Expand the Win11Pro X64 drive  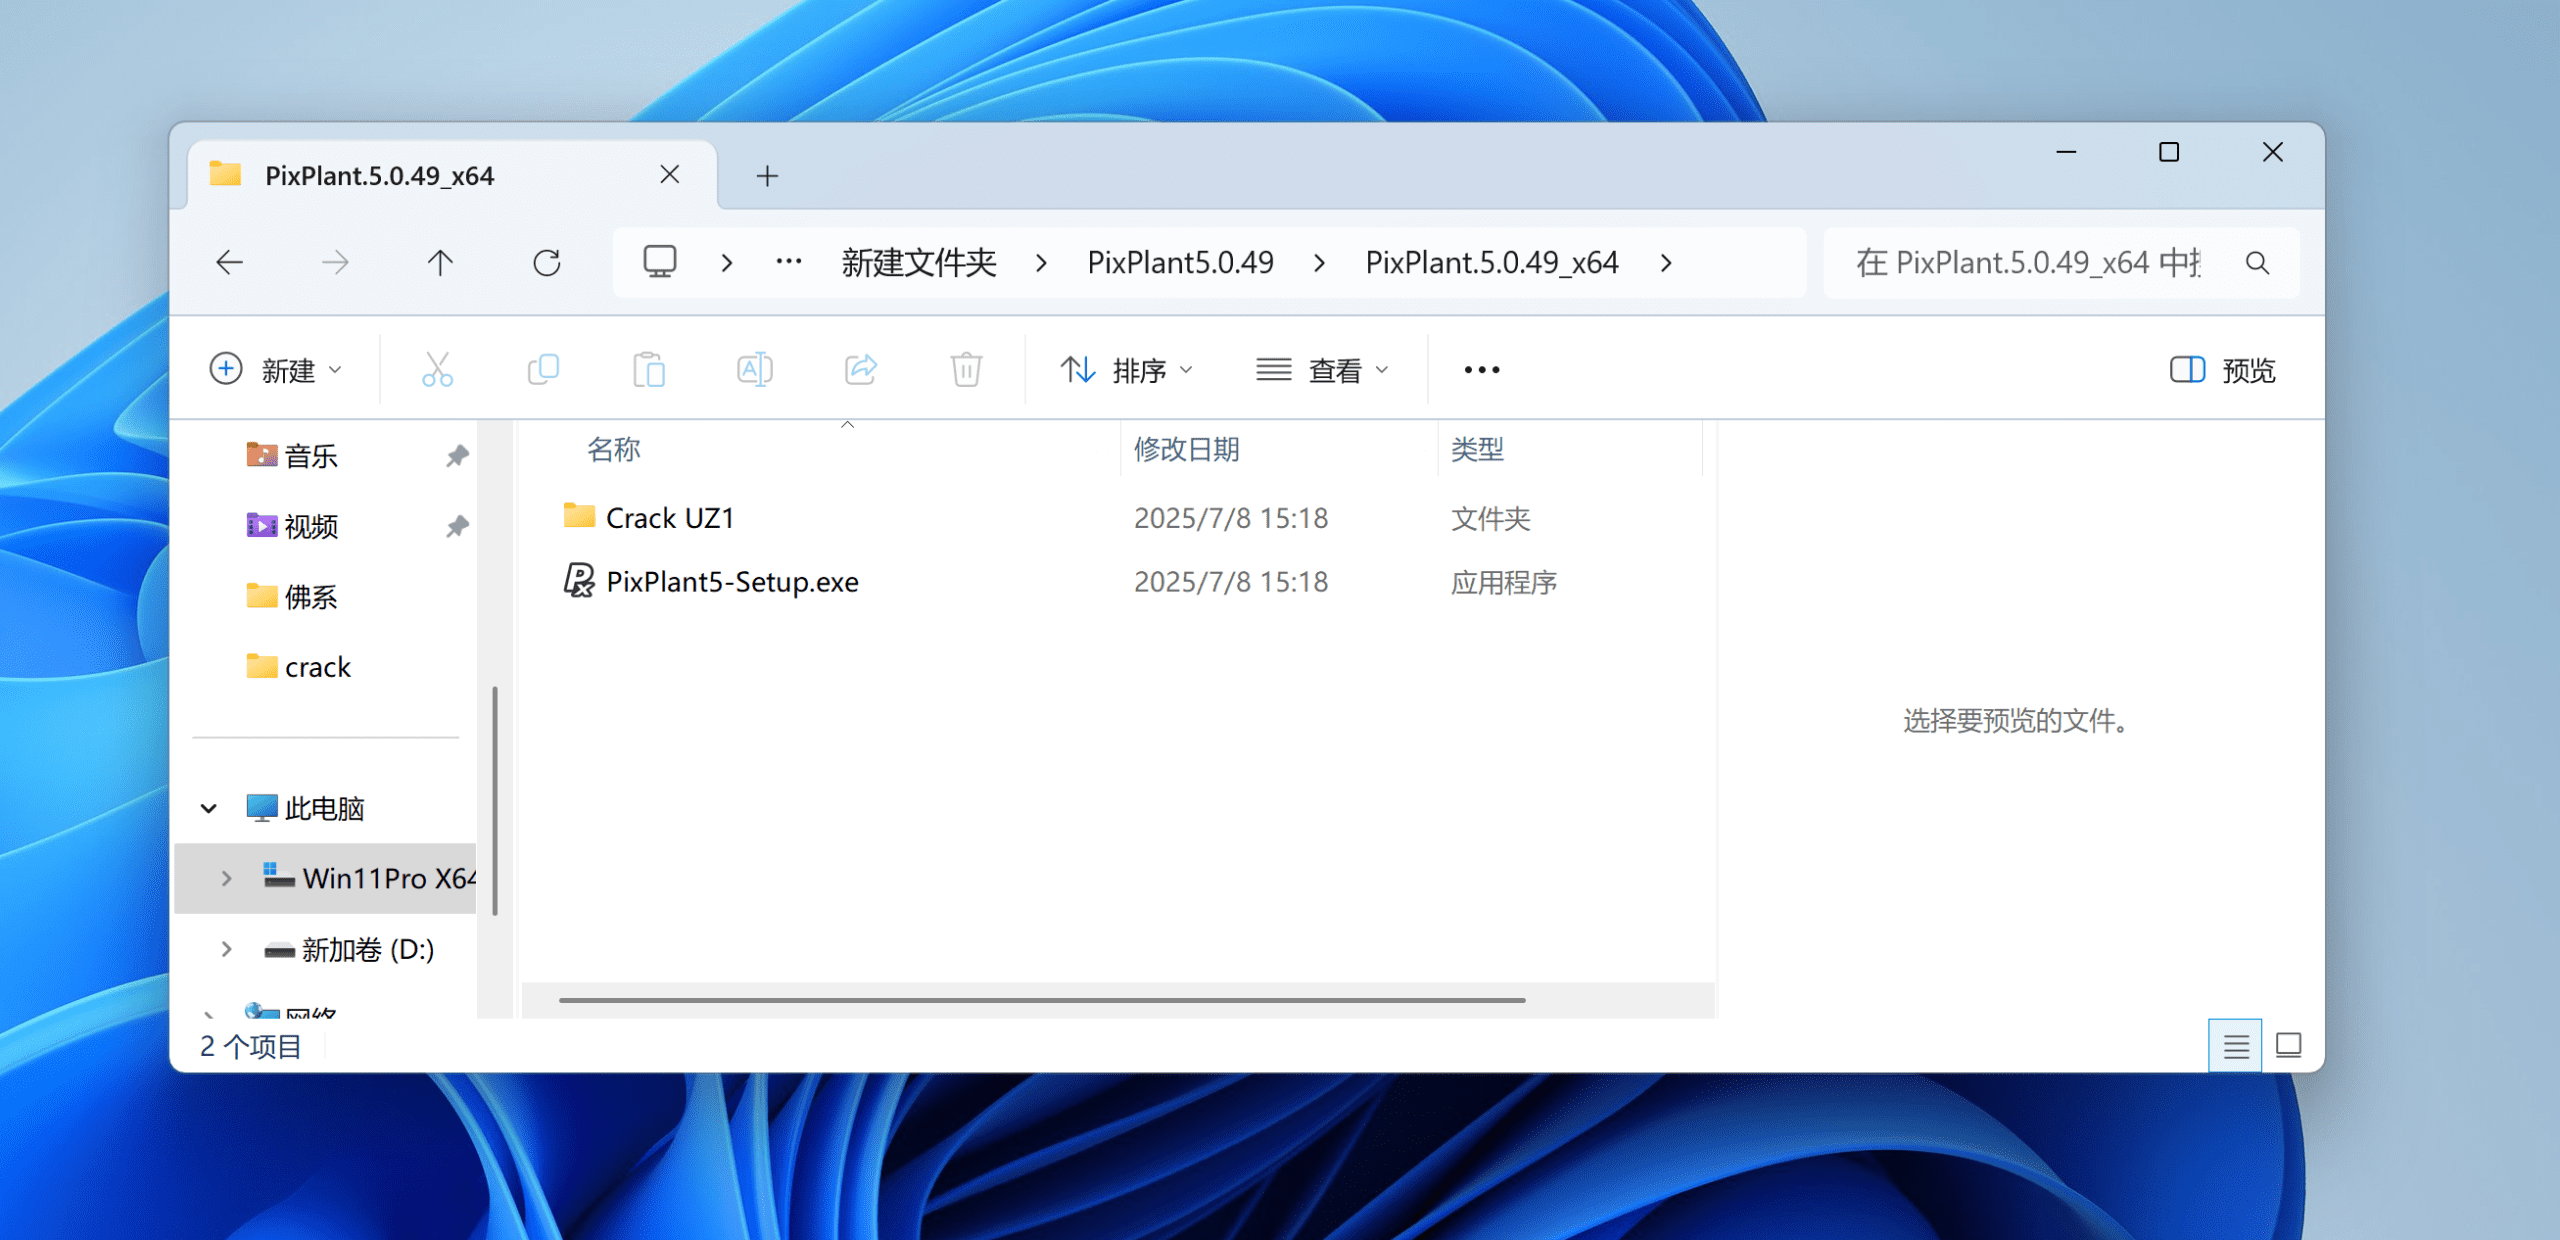(227, 878)
